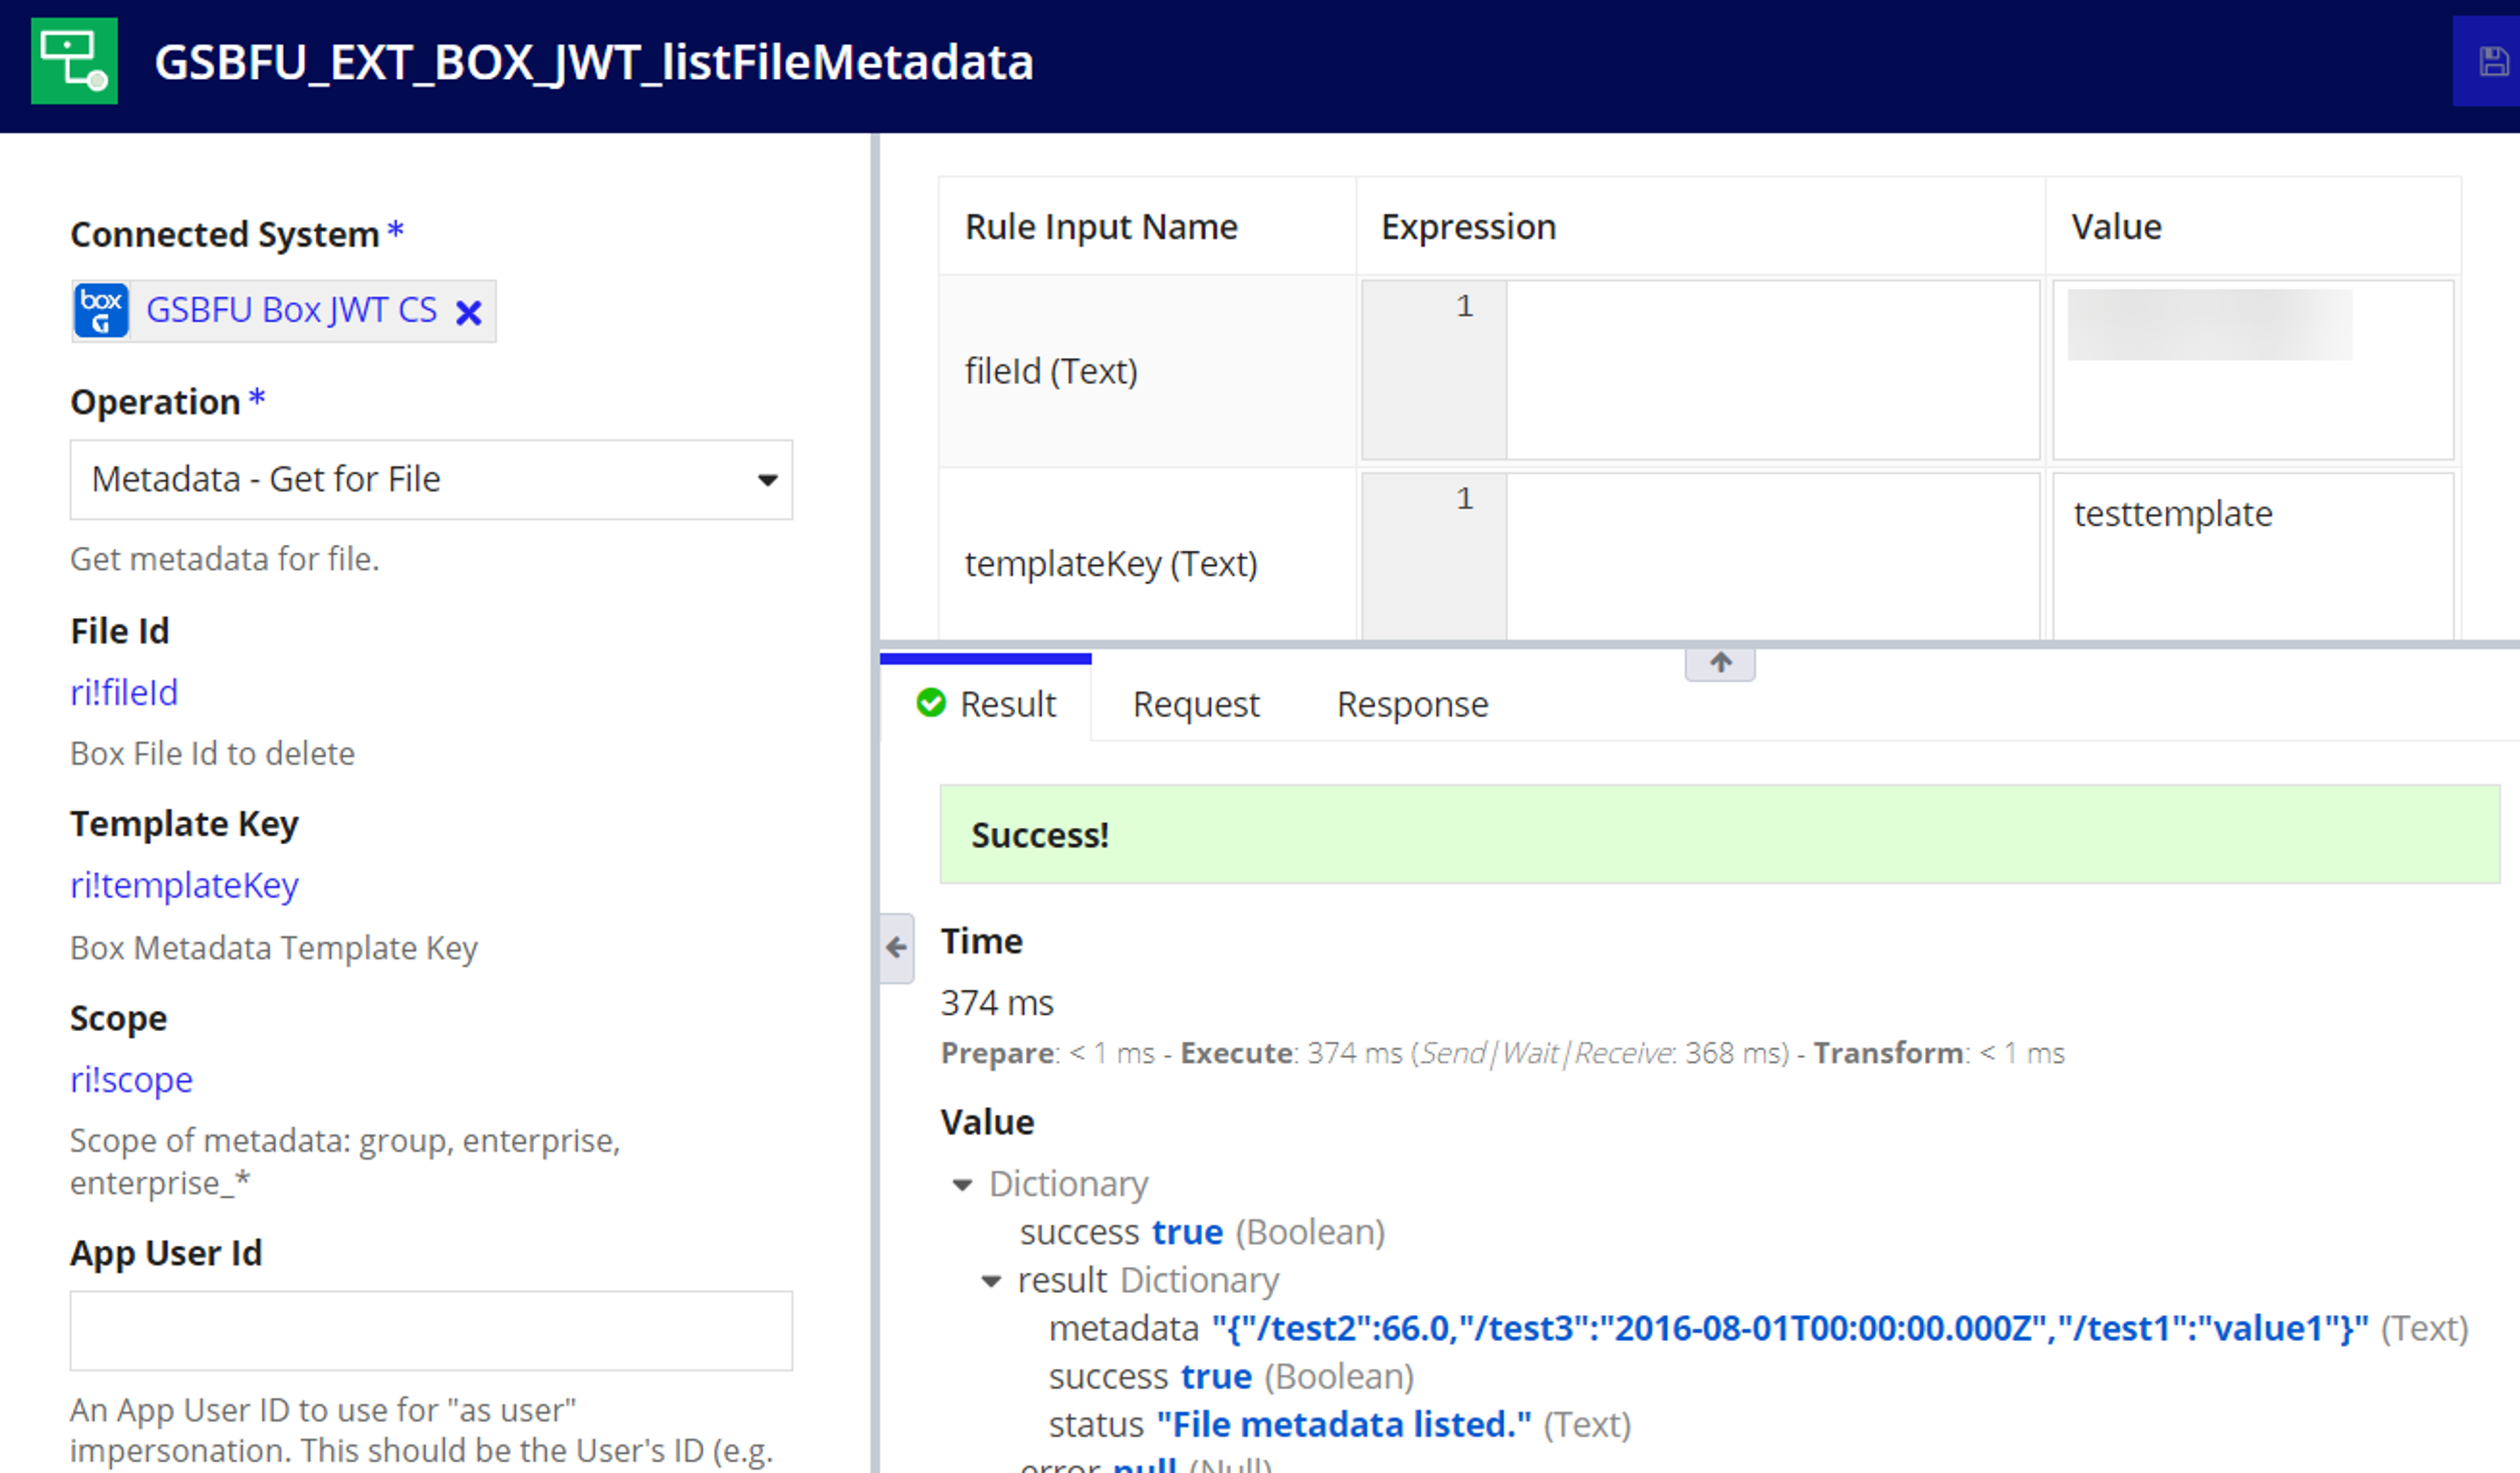This screenshot has height=1473, width=2520.
Task: Switch to the Response tab
Action: pyautogui.click(x=1413, y=704)
